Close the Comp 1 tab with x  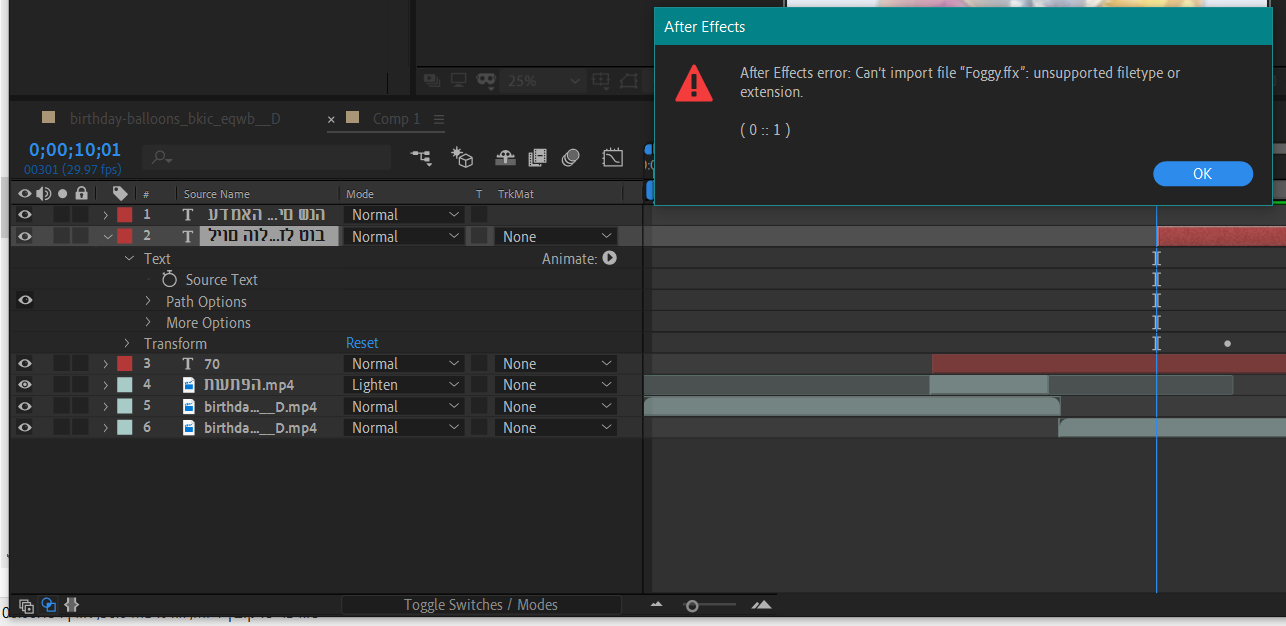[x=332, y=120]
